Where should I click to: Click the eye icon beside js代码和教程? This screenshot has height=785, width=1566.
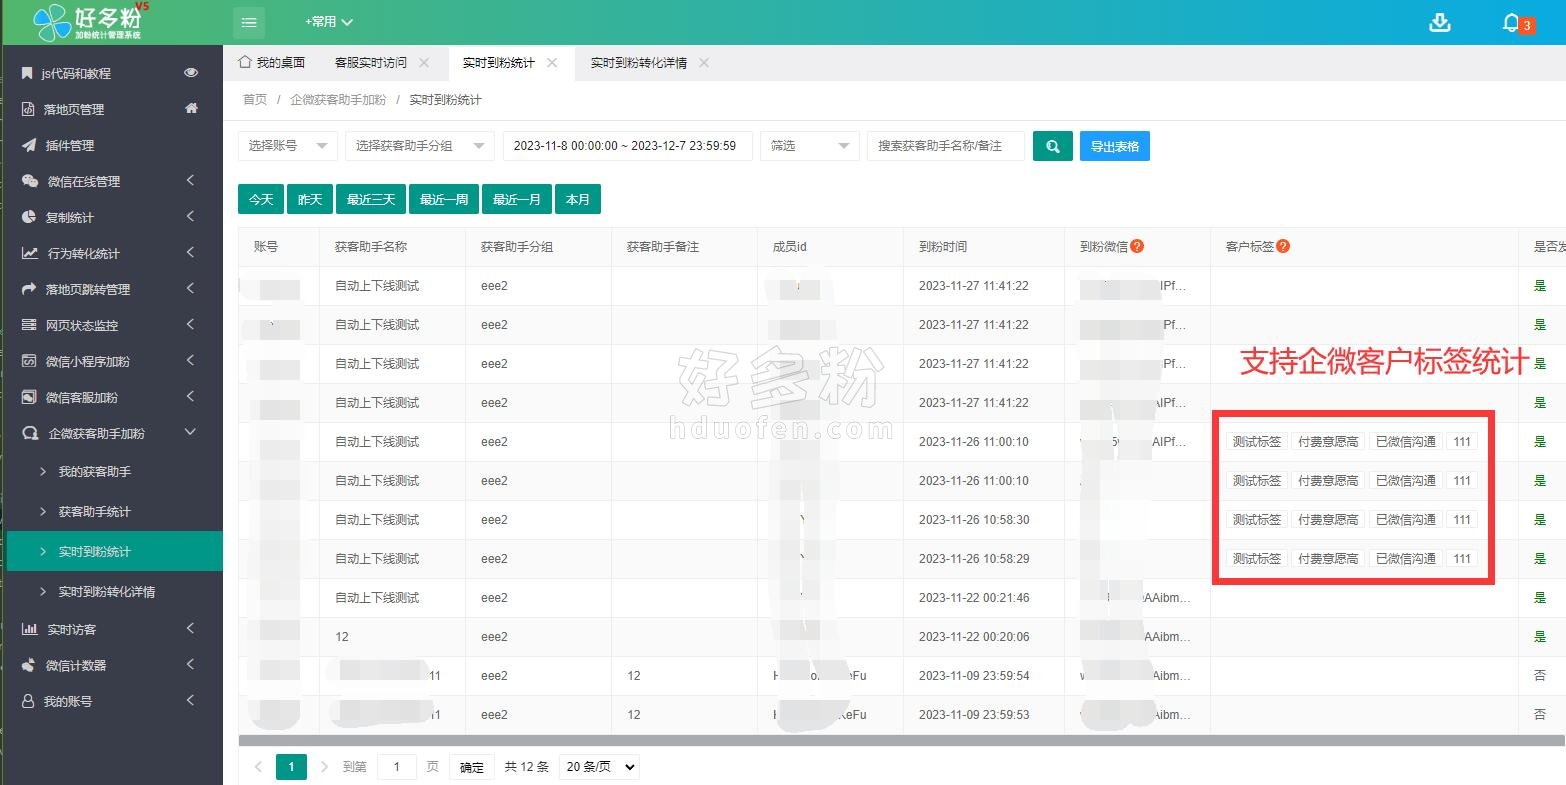click(191, 73)
